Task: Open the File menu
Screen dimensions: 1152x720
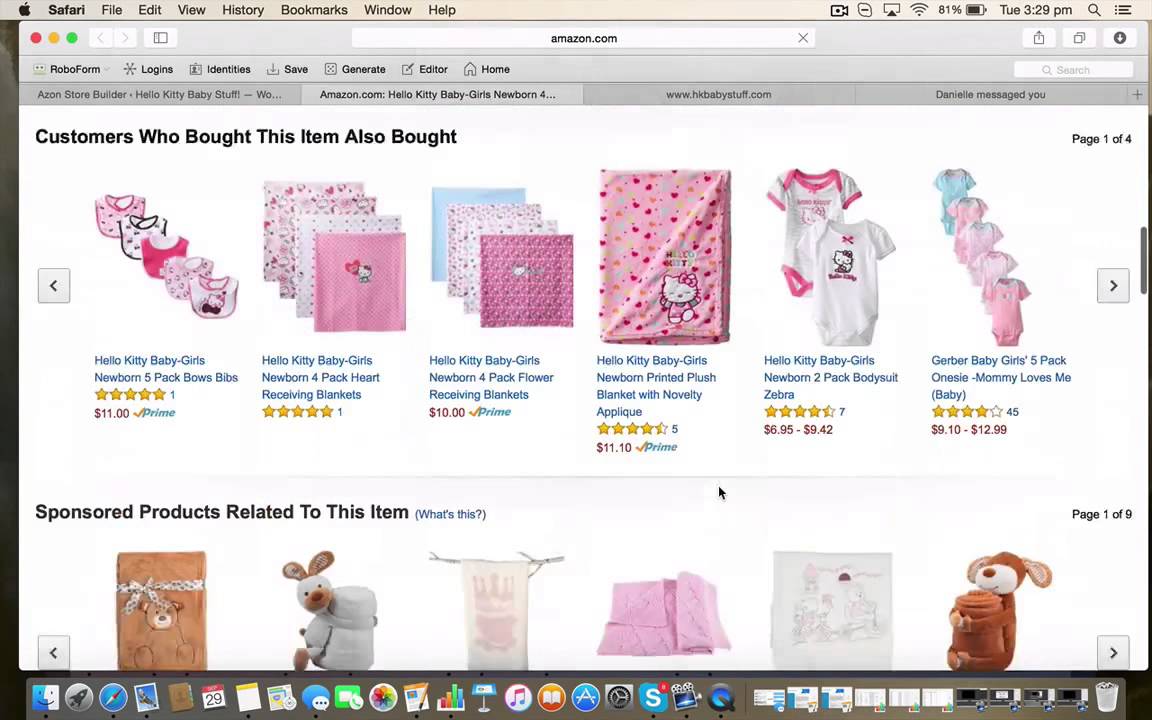Action: click(x=112, y=10)
